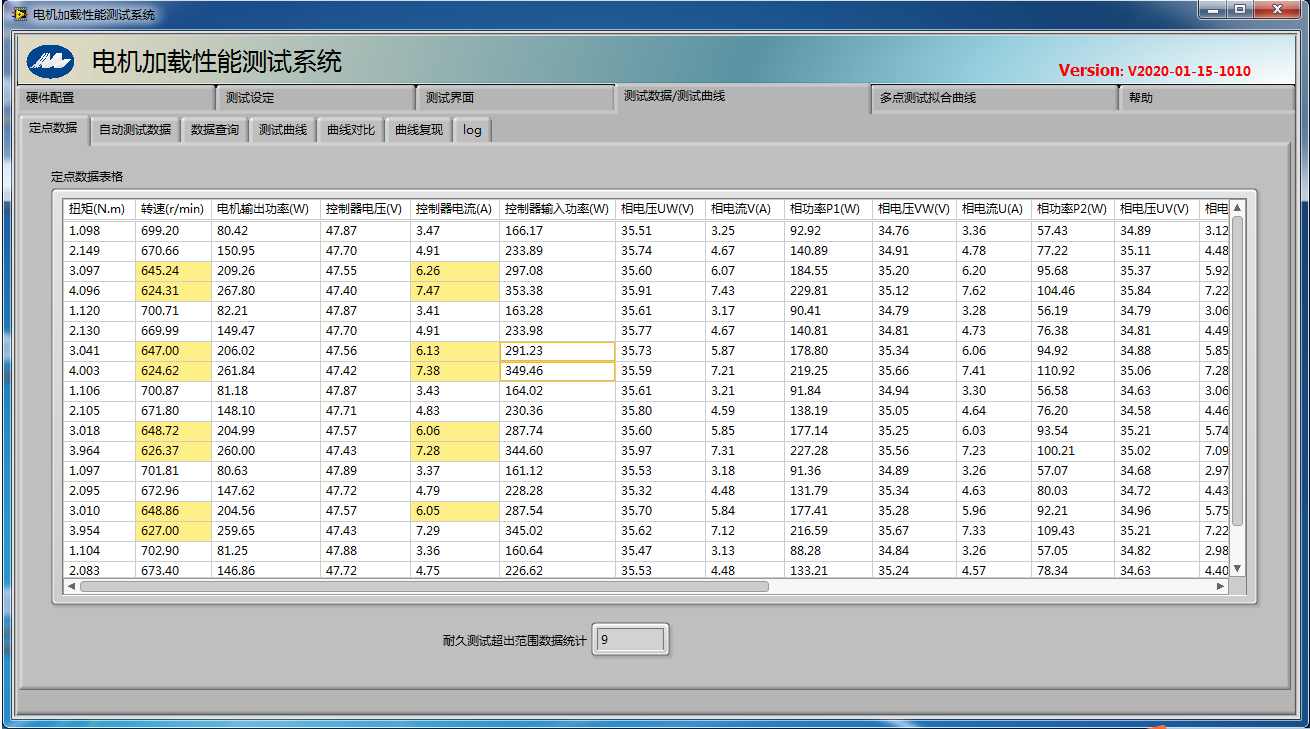This screenshot has width=1310, height=729.
Task: Click table scroll-down arrow
Action: pyautogui.click(x=1237, y=568)
